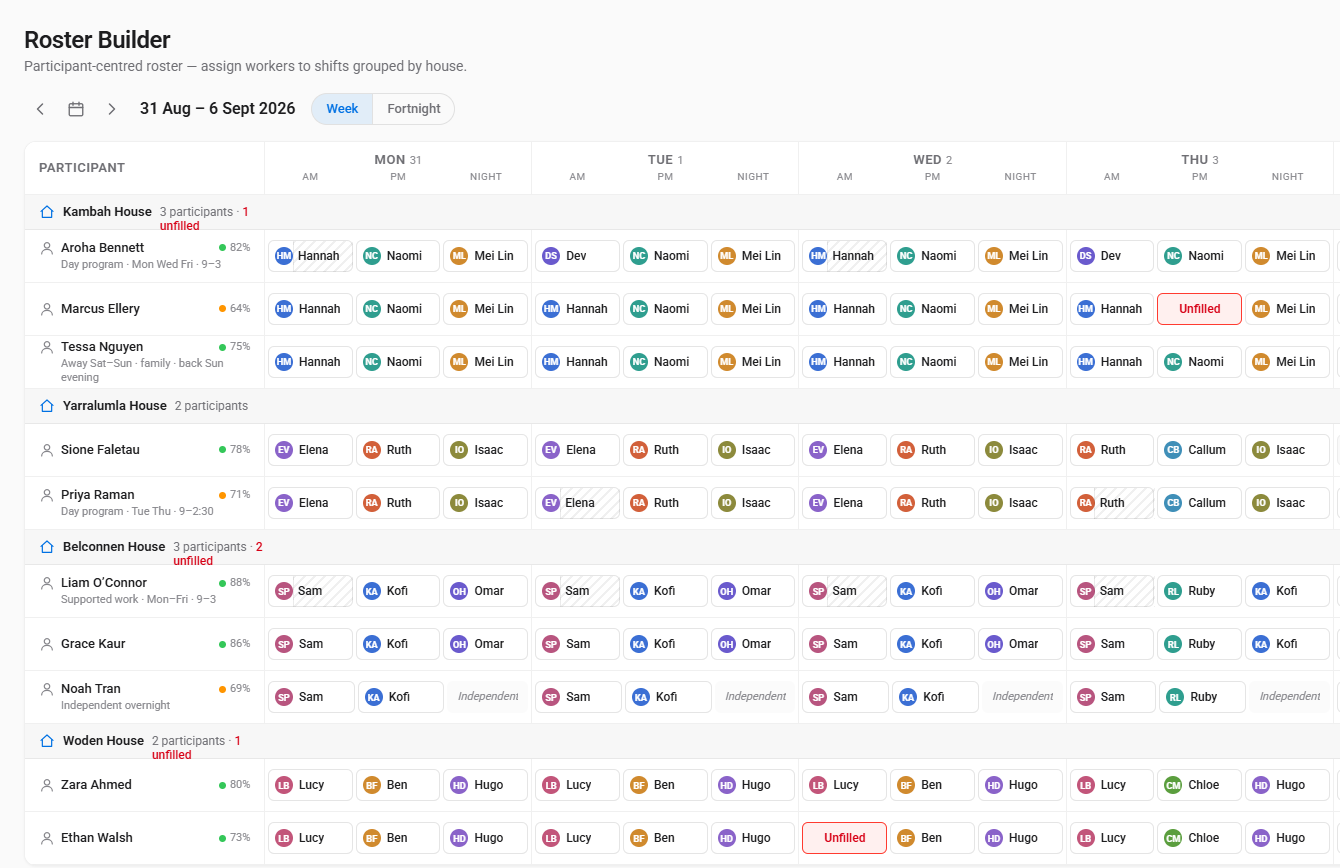Open Sione Faletau's Thursday PM Callum shift
Image resolution: width=1340 pixels, height=868 pixels.
click(1199, 450)
